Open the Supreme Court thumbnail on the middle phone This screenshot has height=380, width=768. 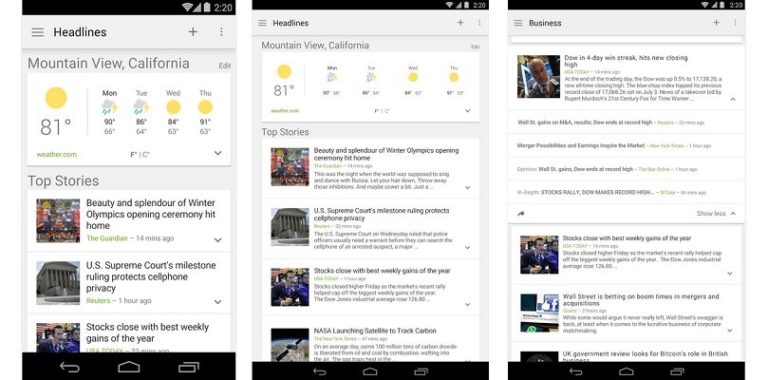(x=290, y=227)
